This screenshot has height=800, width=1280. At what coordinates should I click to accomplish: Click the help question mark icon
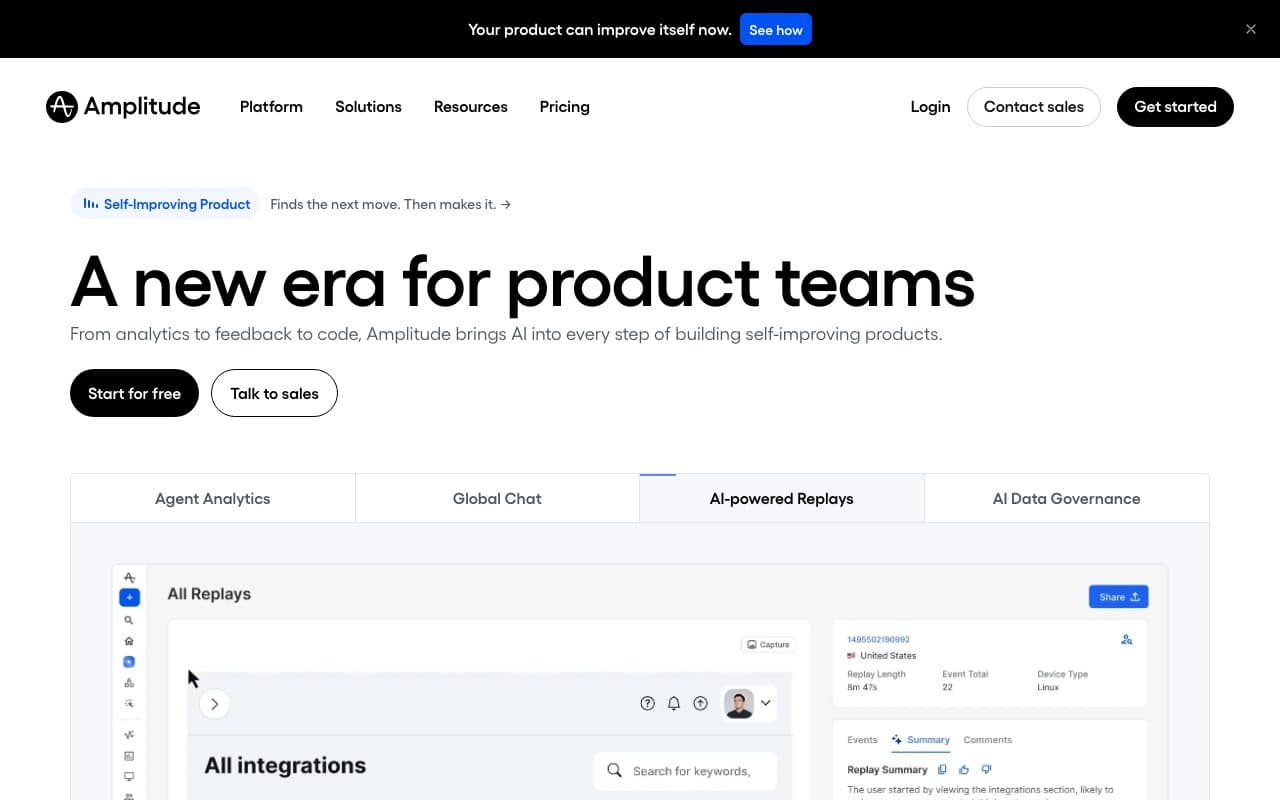[648, 704]
